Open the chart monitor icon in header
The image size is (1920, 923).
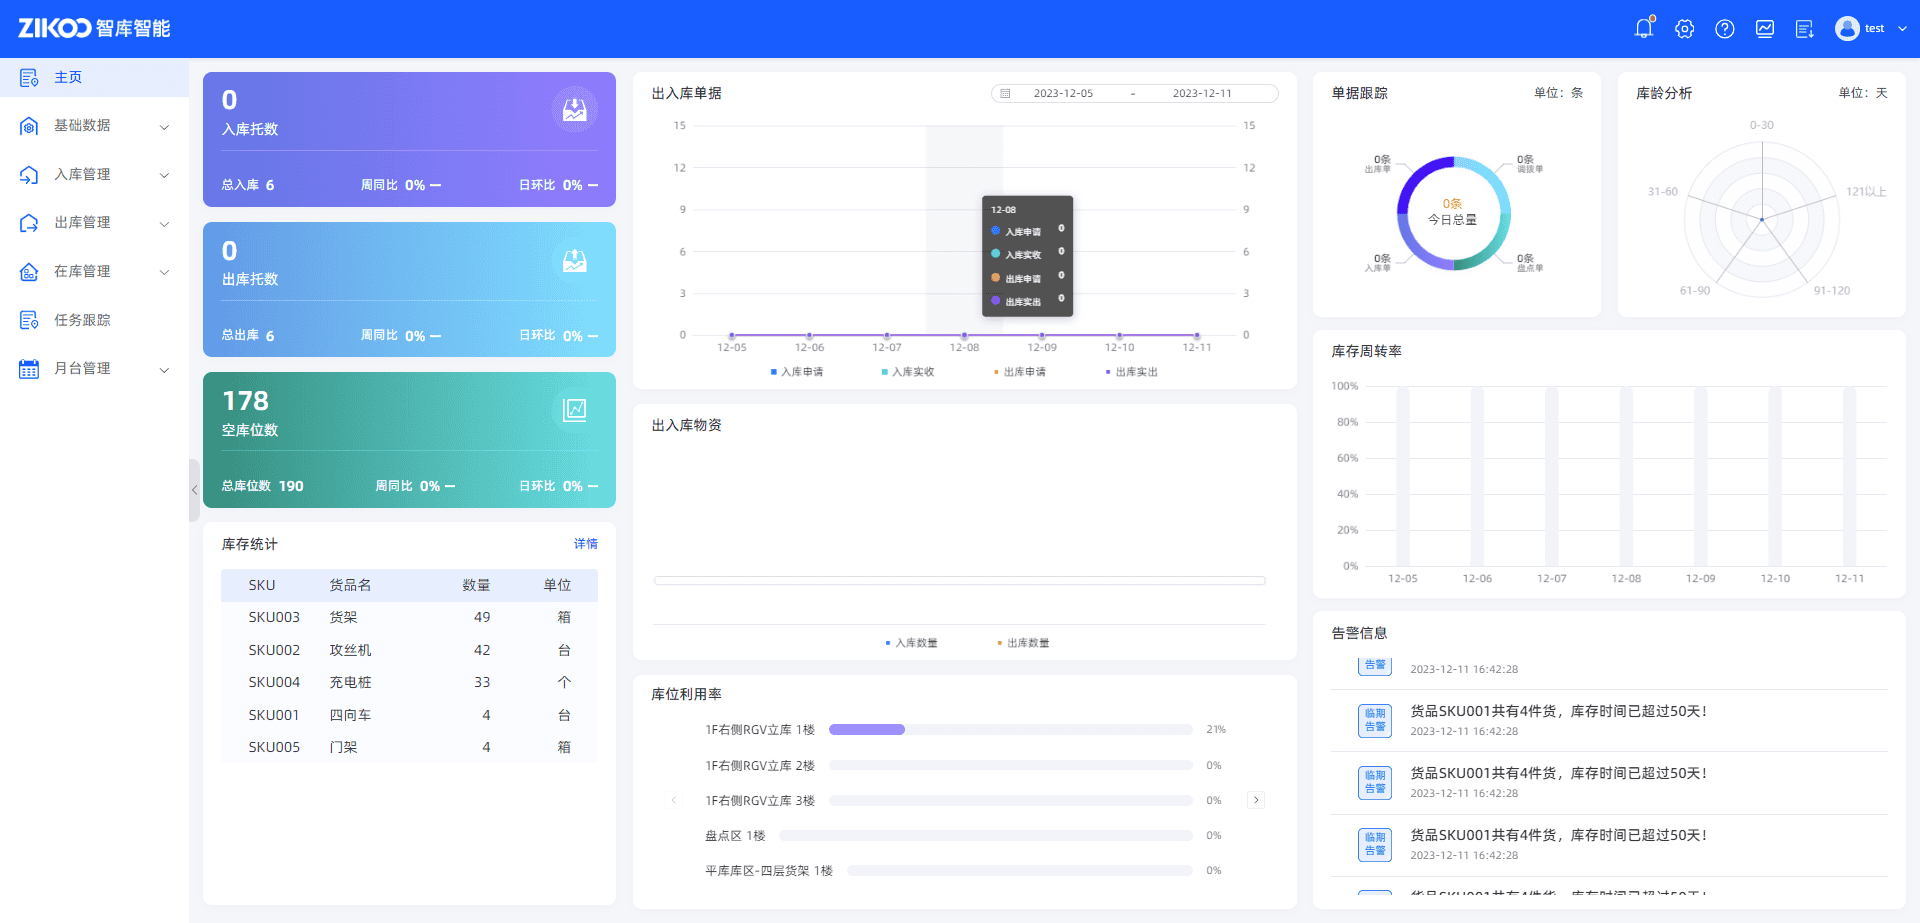(x=1765, y=29)
